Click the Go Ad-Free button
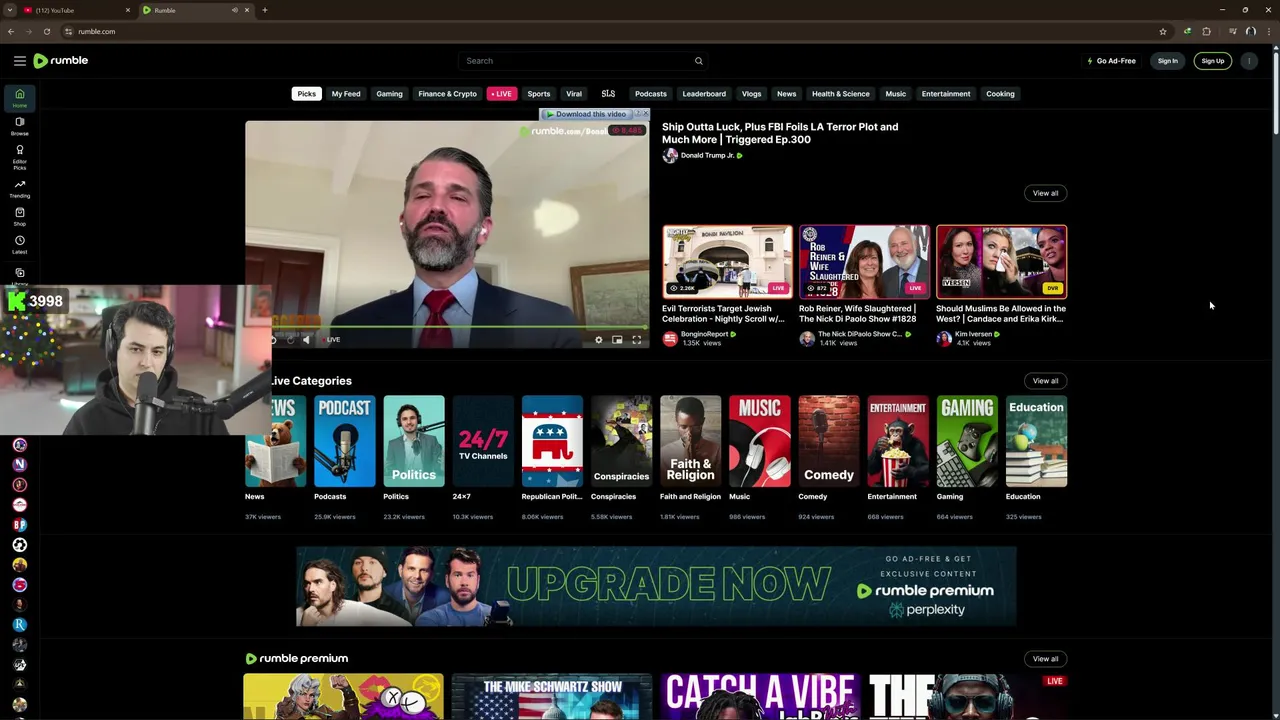The width and height of the screenshot is (1280, 720). pos(1111,61)
